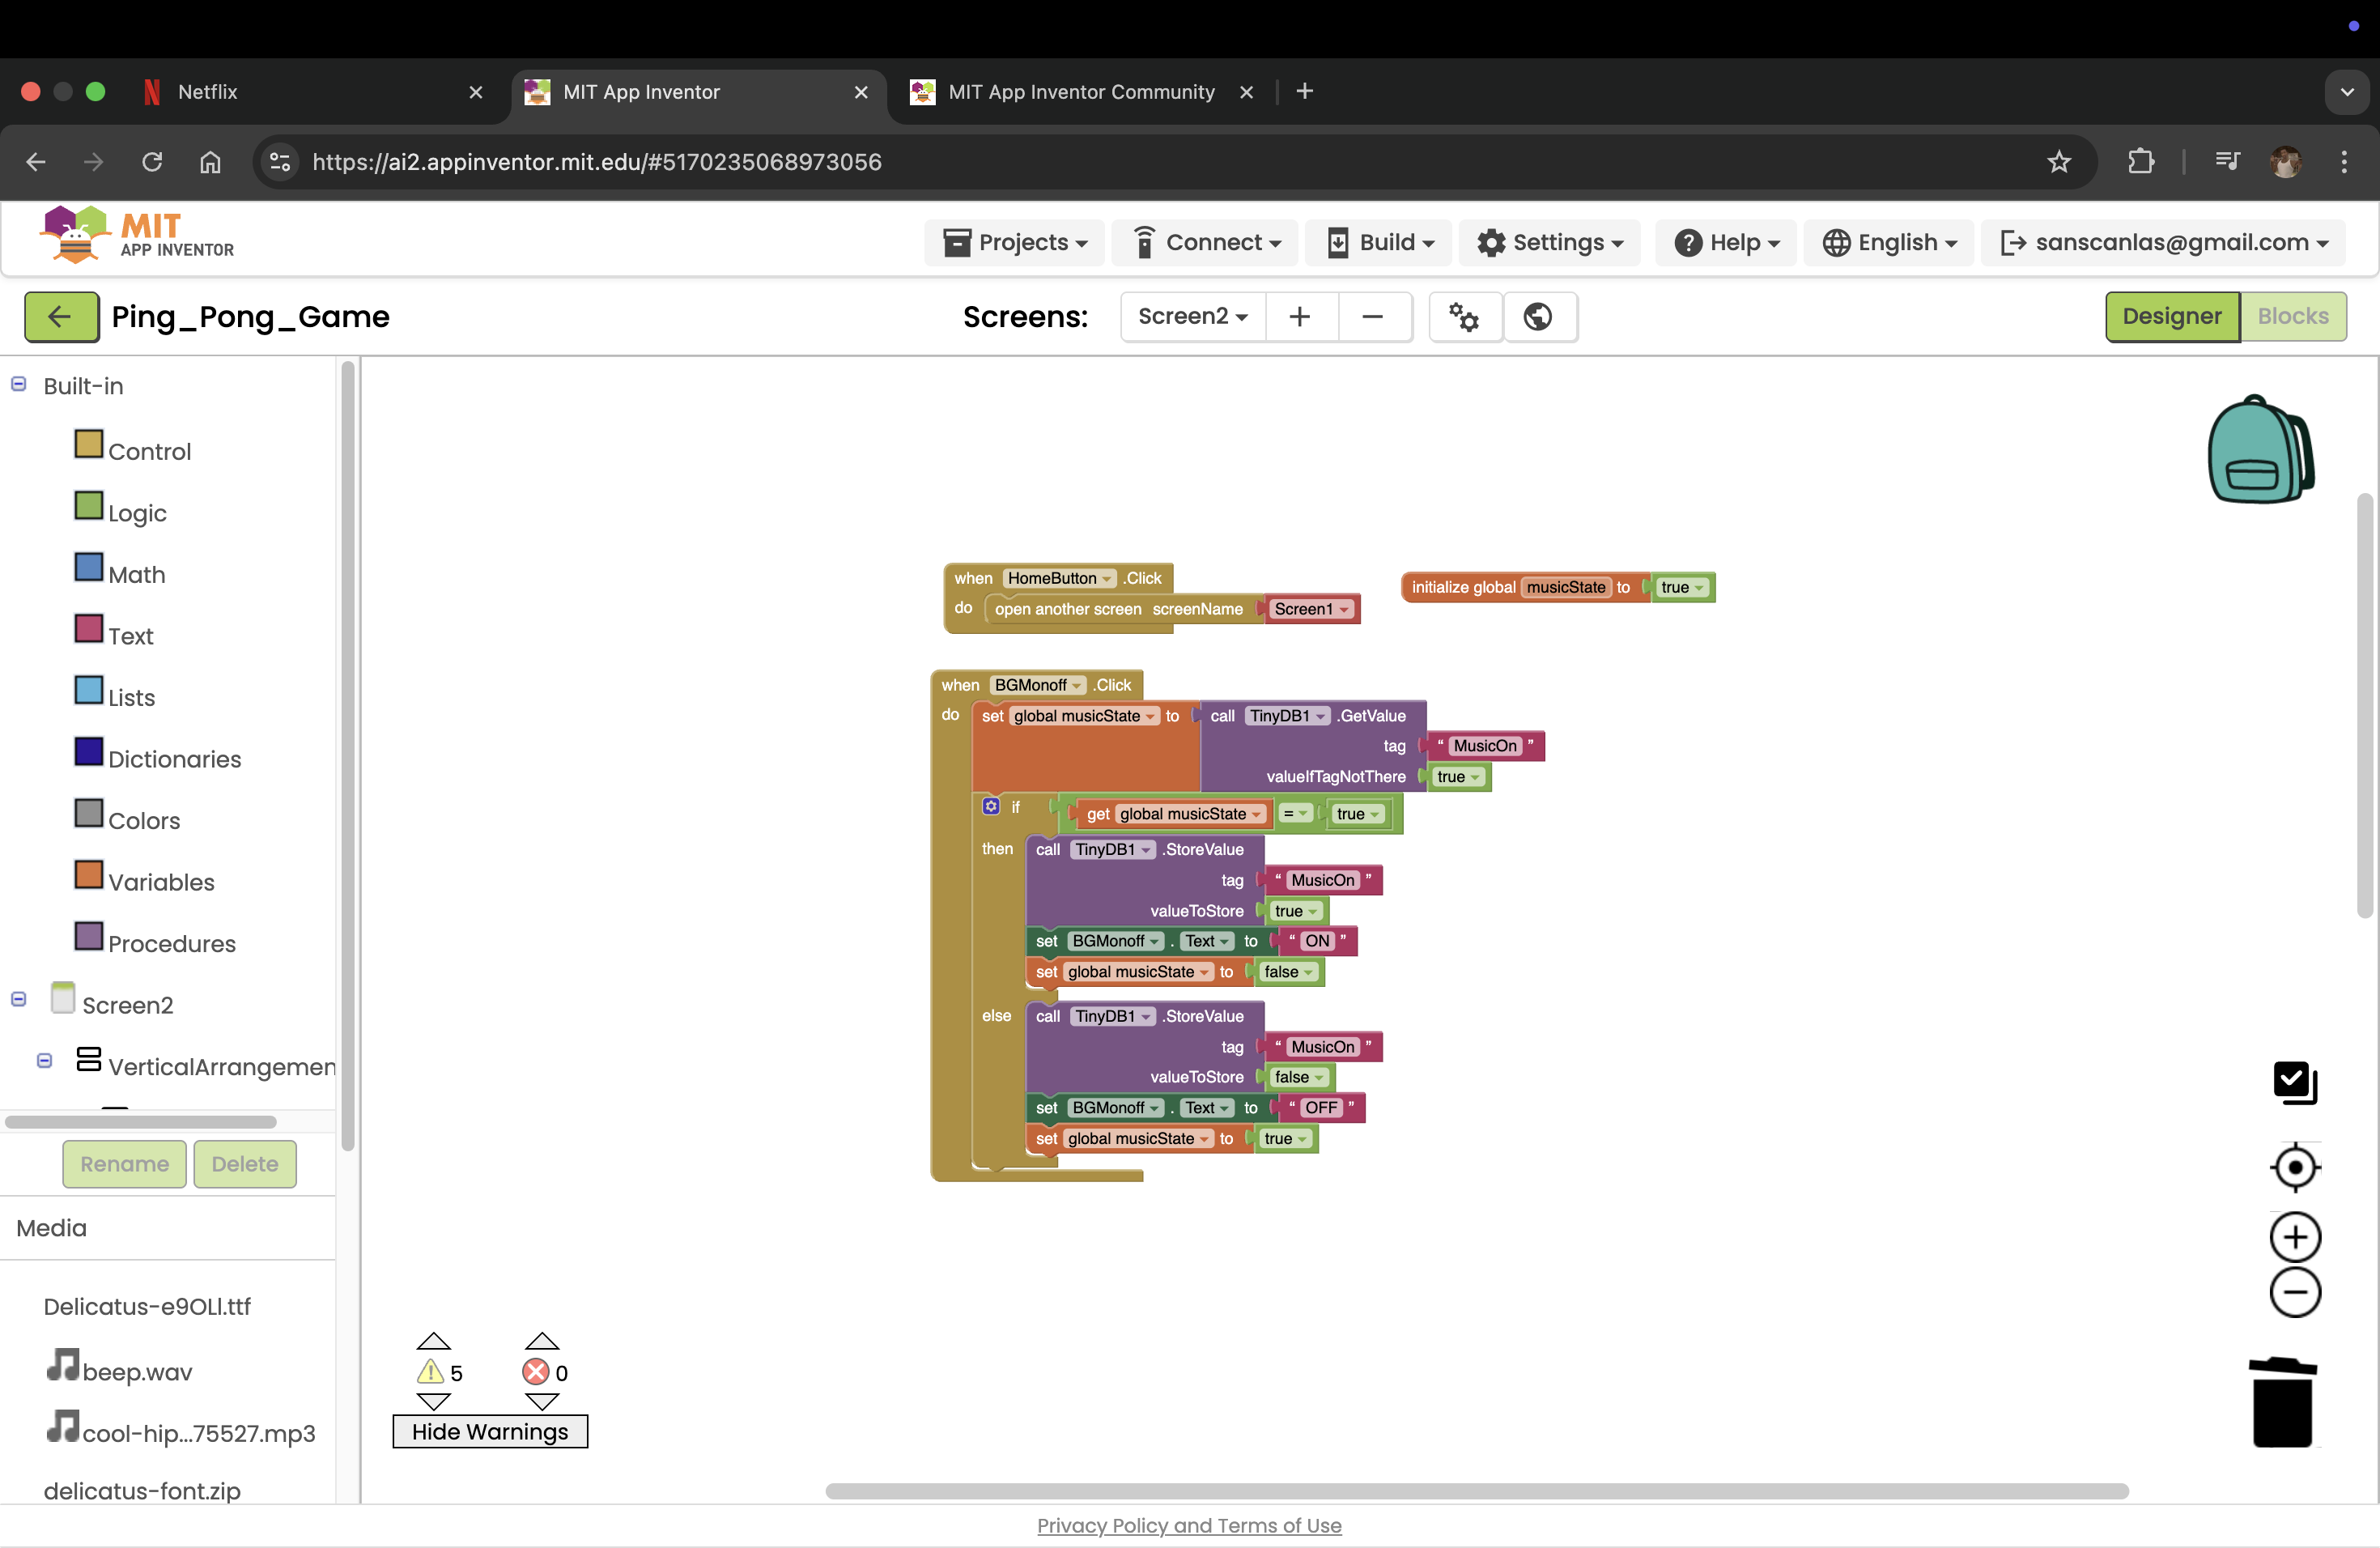2380x1548 pixels.
Task: Open the Build menu
Action: click(1379, 243)
